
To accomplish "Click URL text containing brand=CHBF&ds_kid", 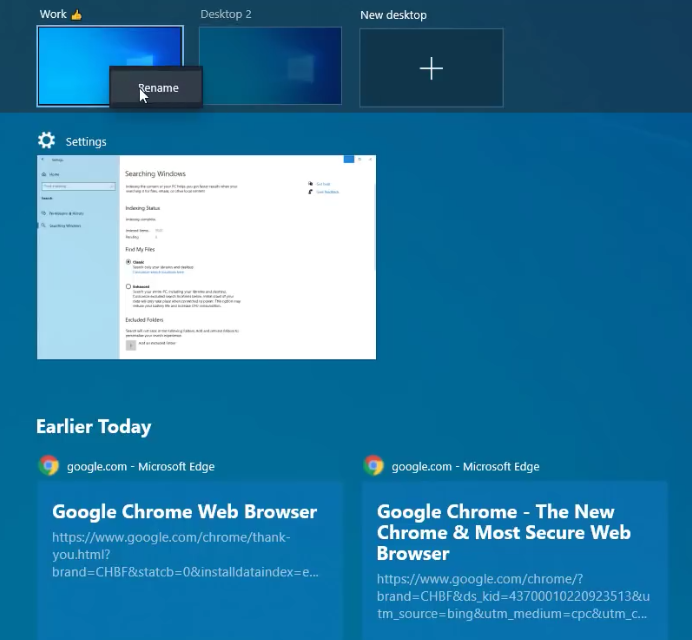I will point(513,596).
